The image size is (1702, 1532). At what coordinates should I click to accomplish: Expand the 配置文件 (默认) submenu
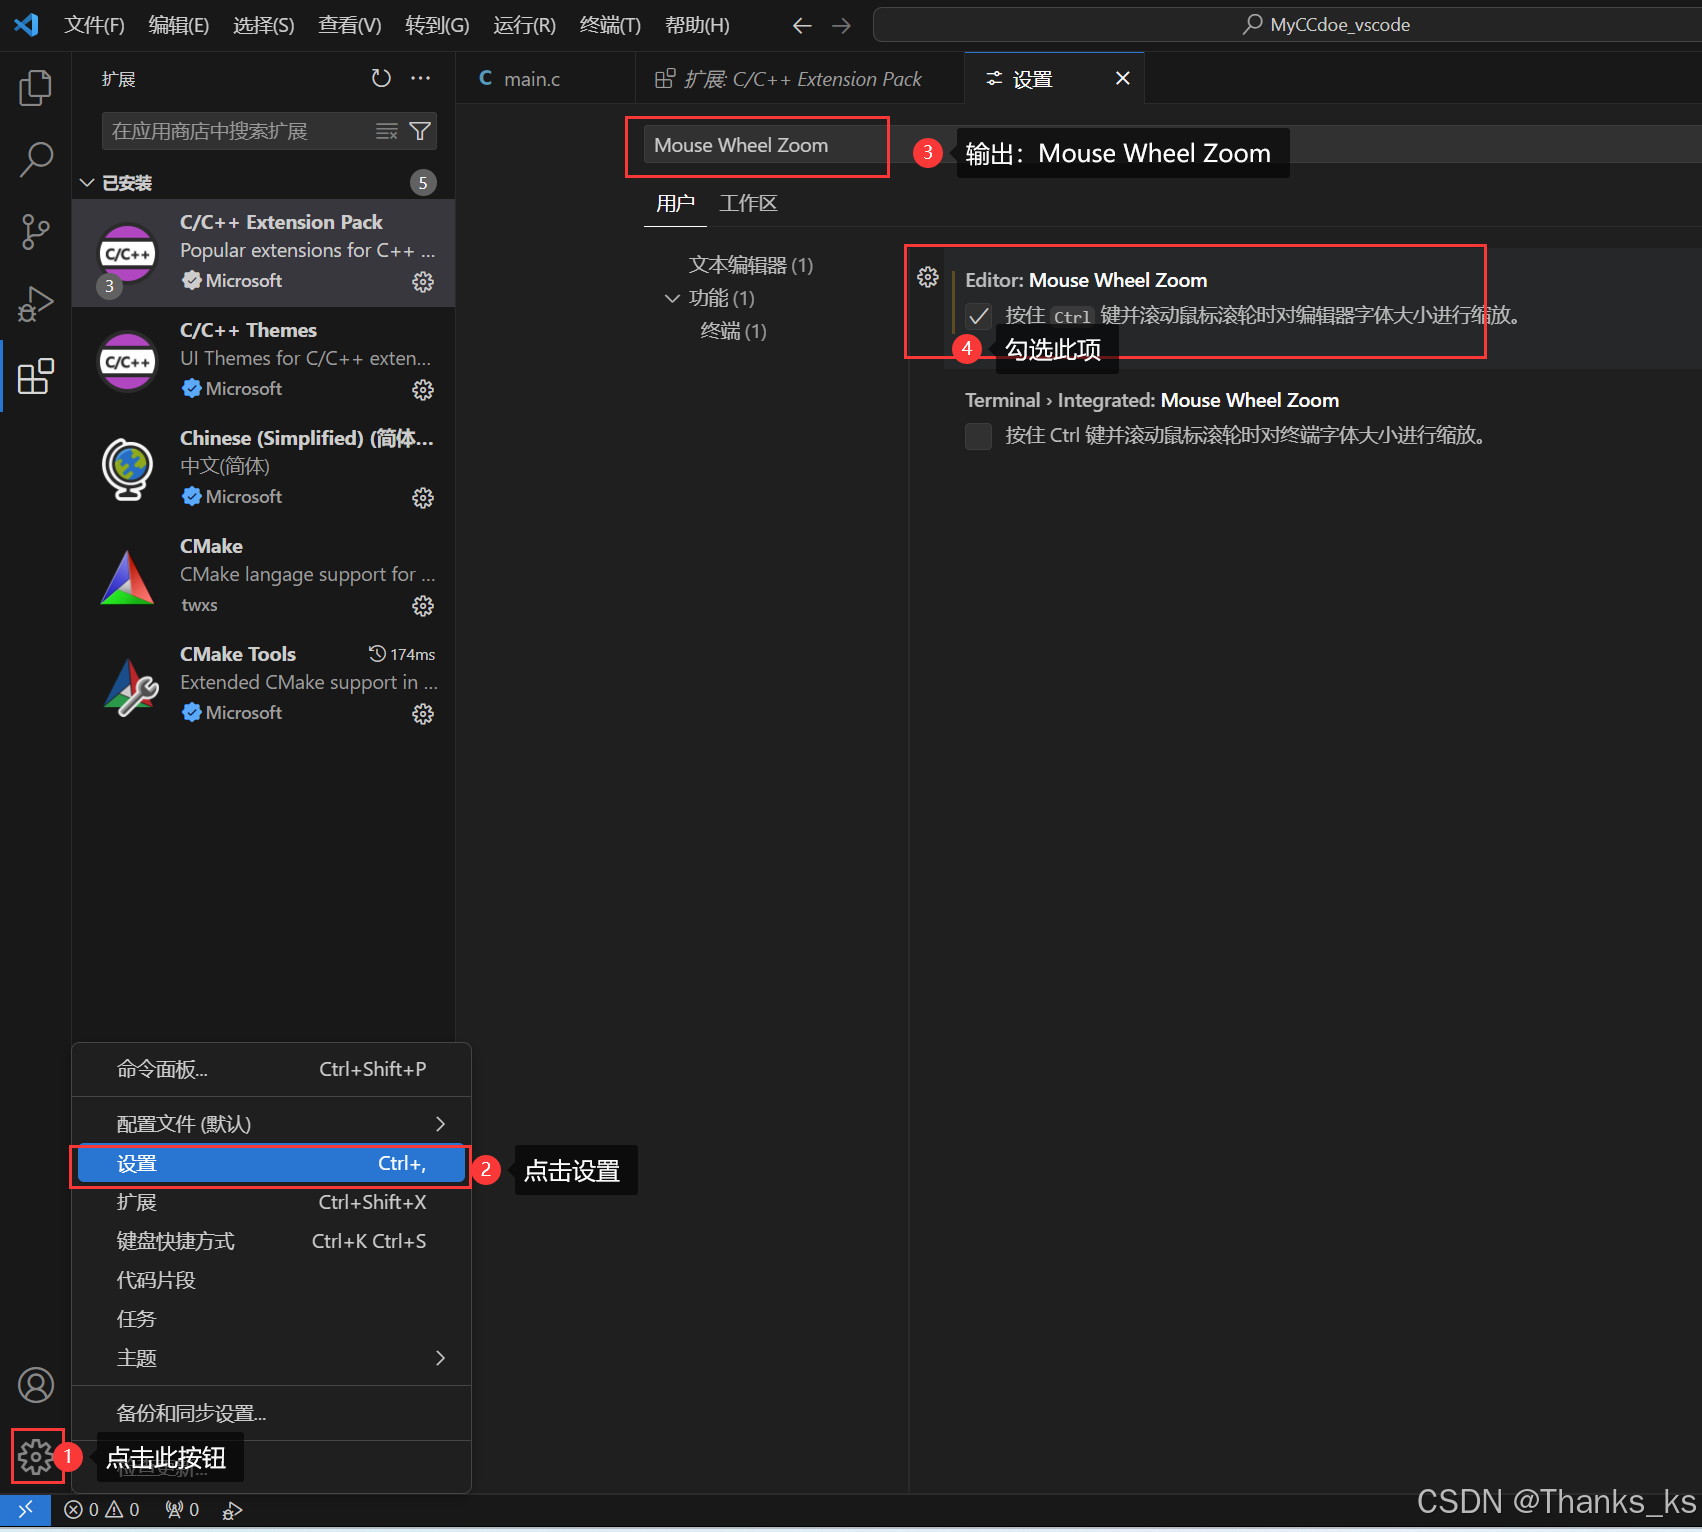pos(271,1124)
